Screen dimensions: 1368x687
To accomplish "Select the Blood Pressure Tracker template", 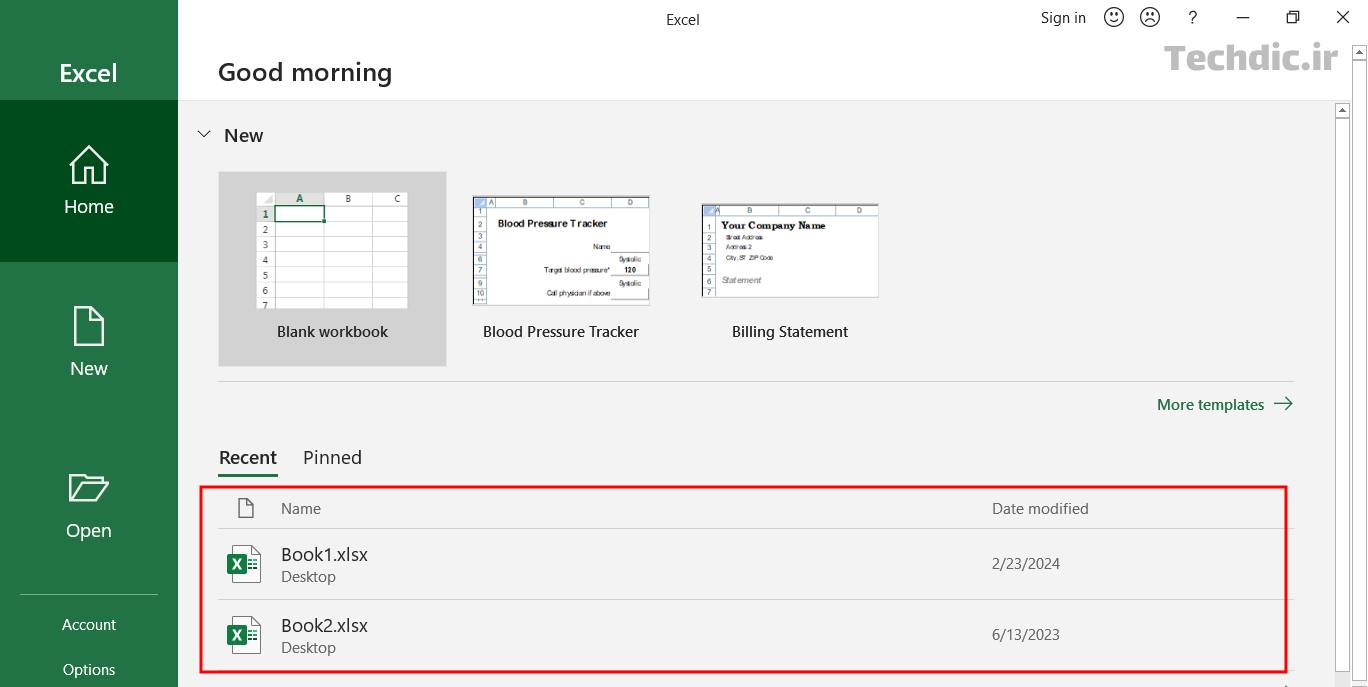I will (x=561, y=268).
